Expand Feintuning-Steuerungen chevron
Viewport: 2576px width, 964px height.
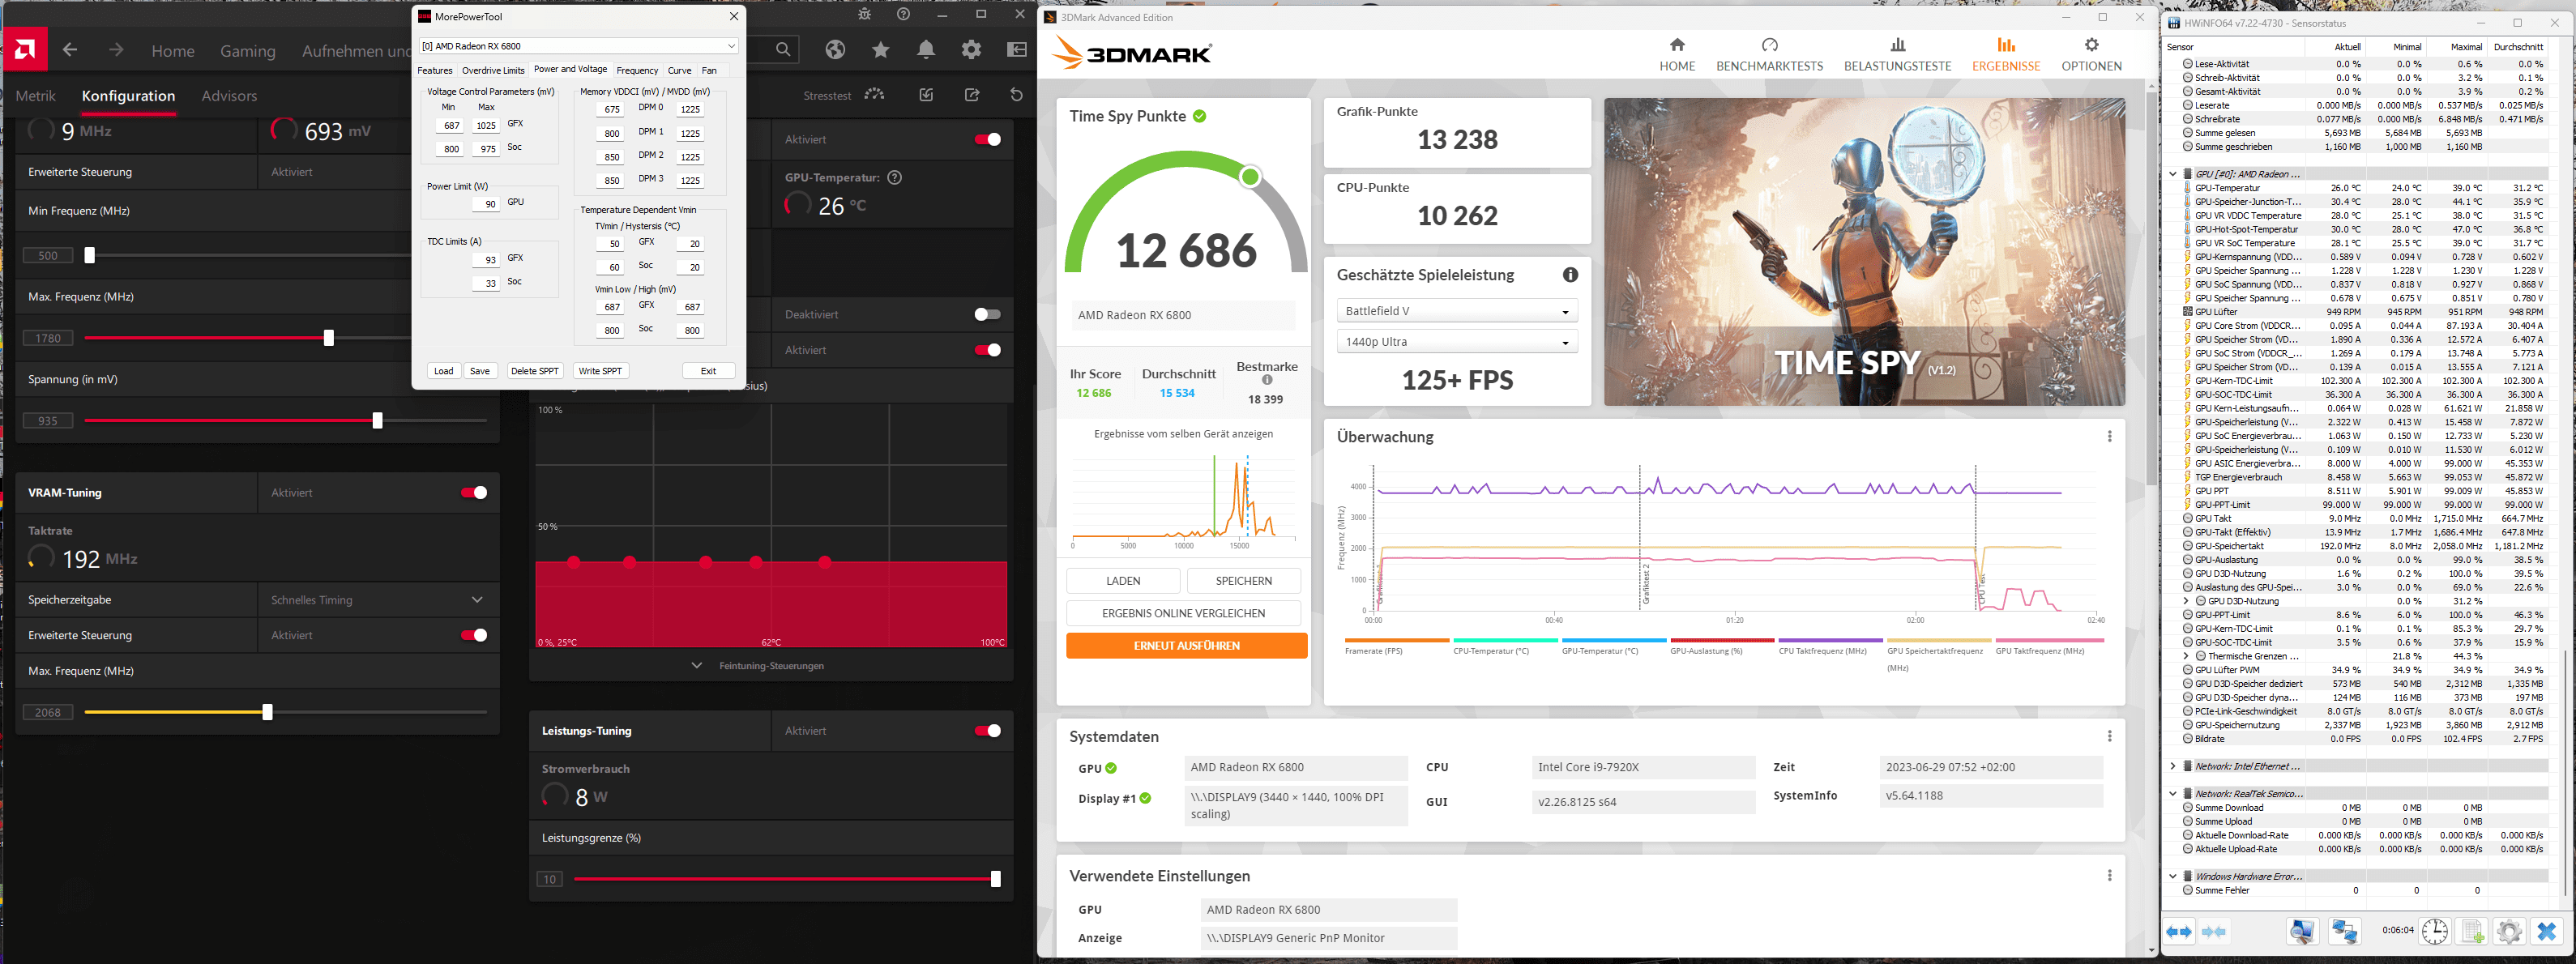(x=697, y=666)
